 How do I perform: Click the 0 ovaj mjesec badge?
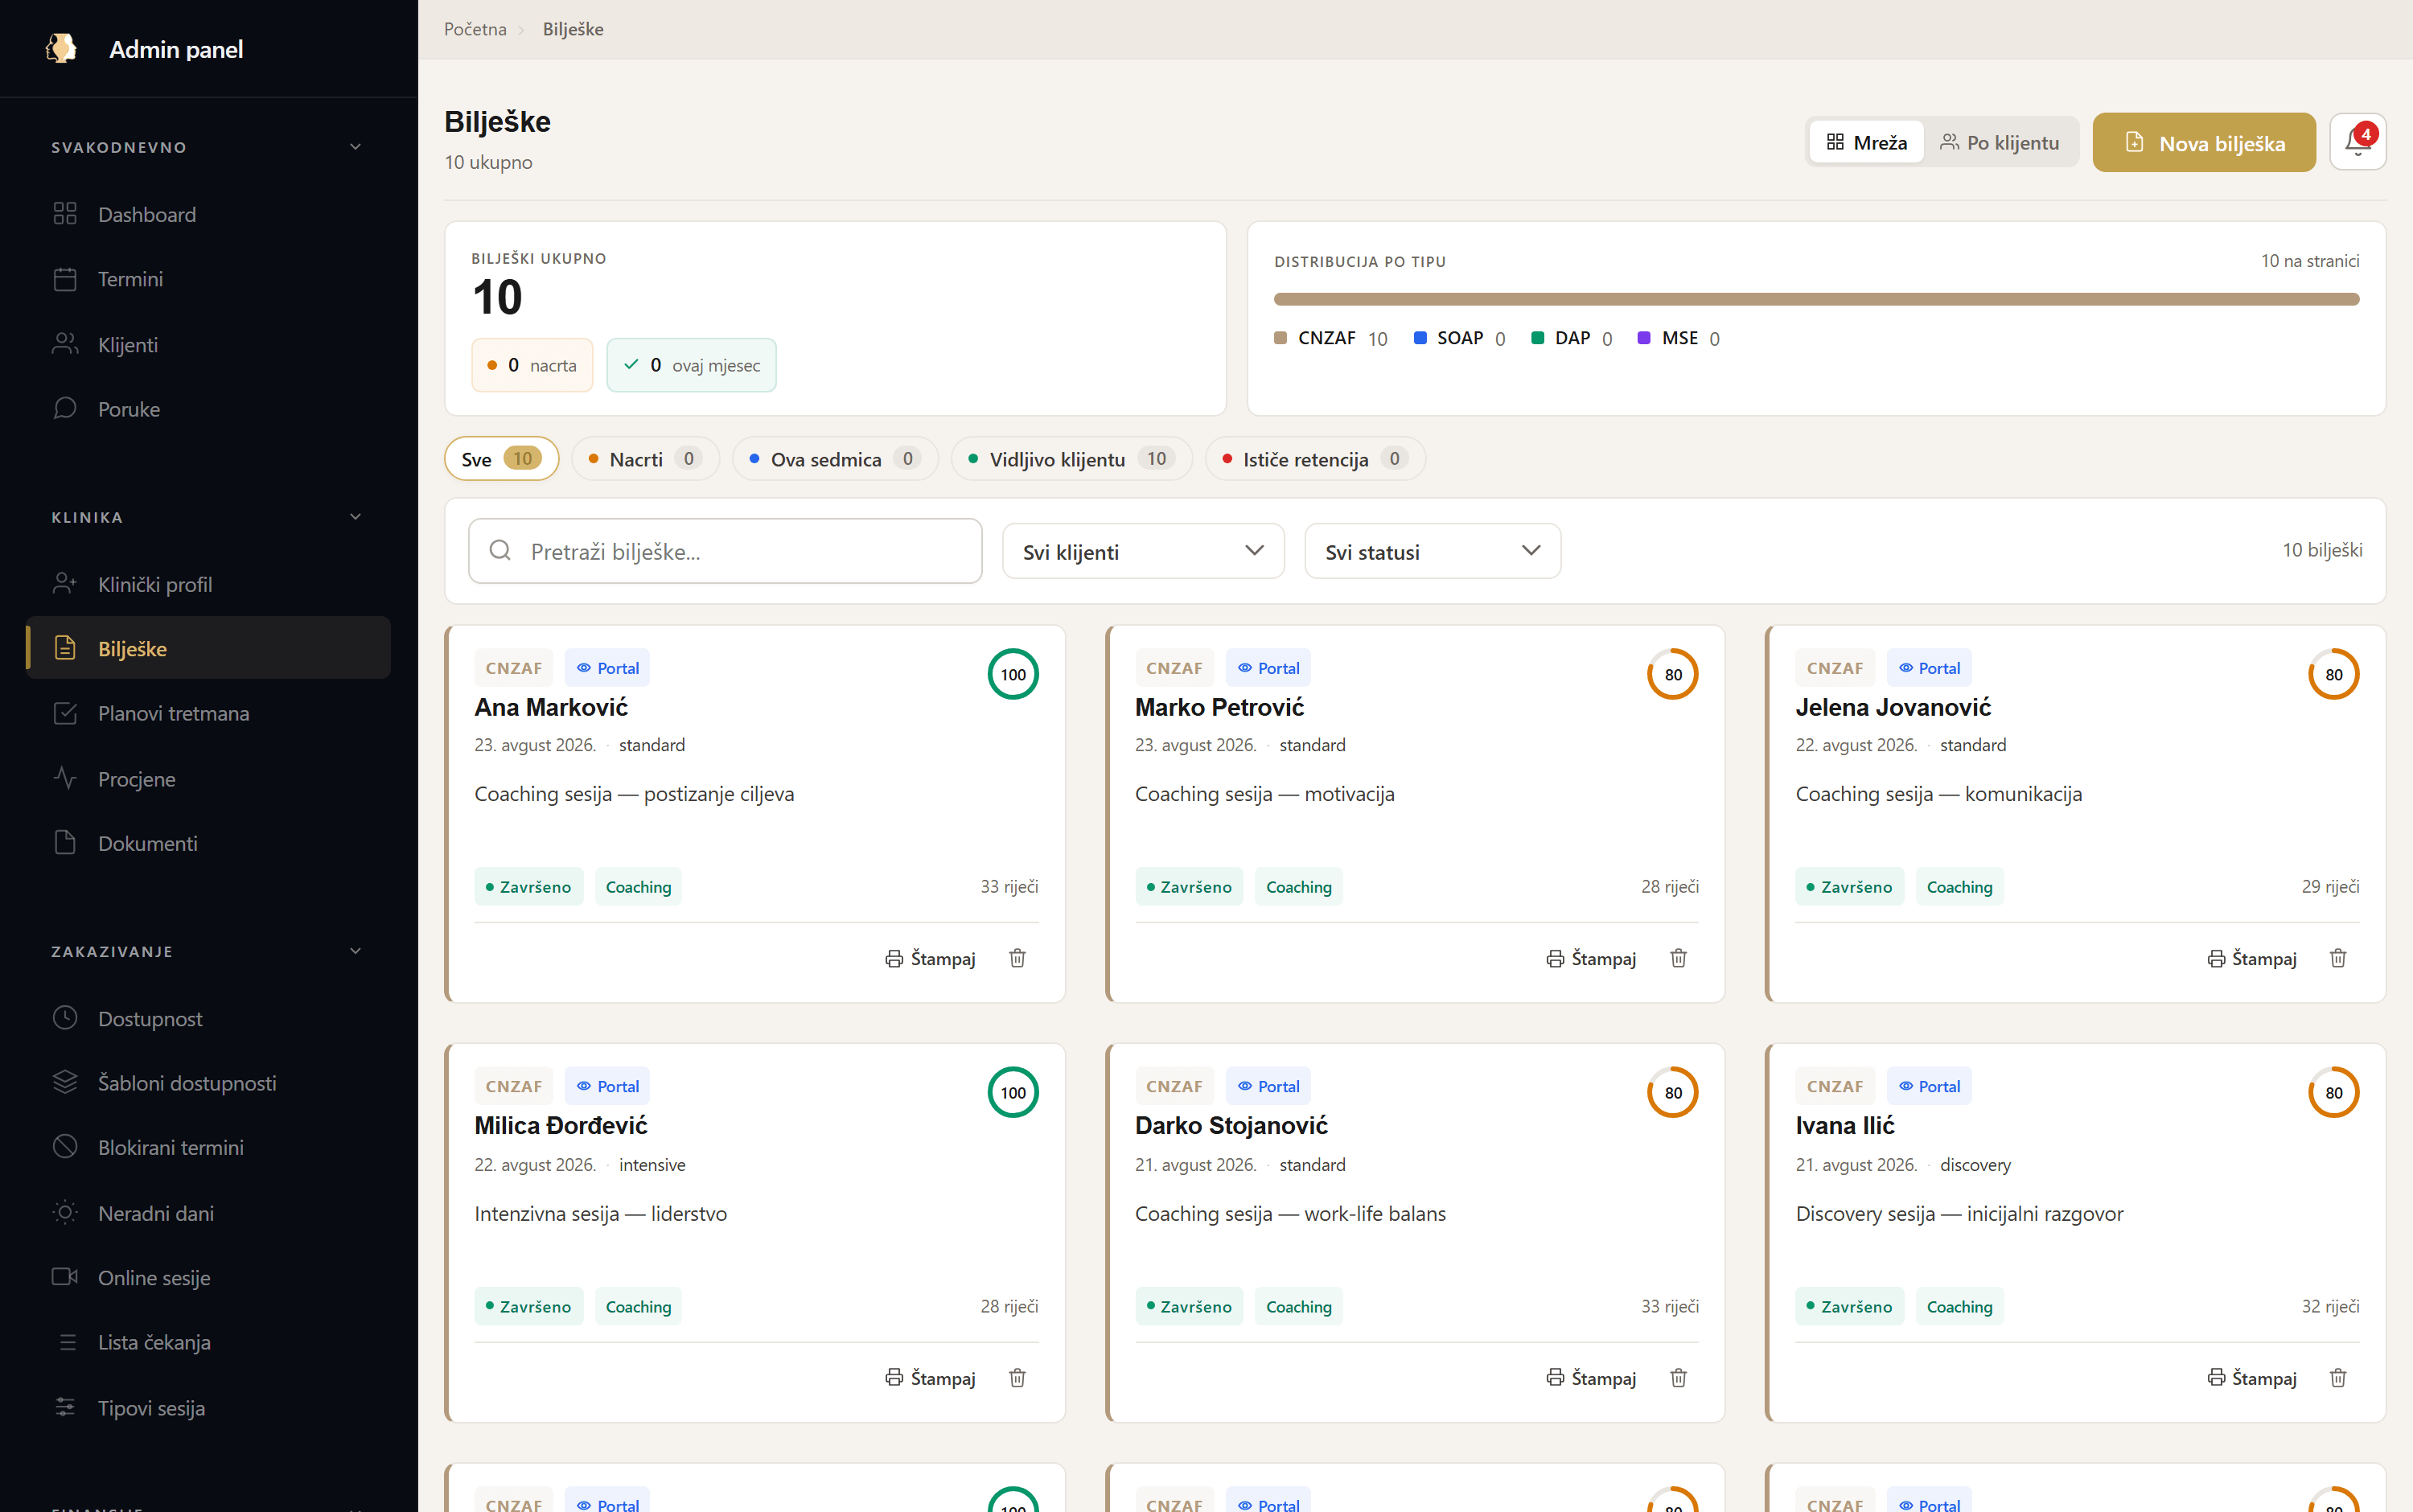(691, 365)
